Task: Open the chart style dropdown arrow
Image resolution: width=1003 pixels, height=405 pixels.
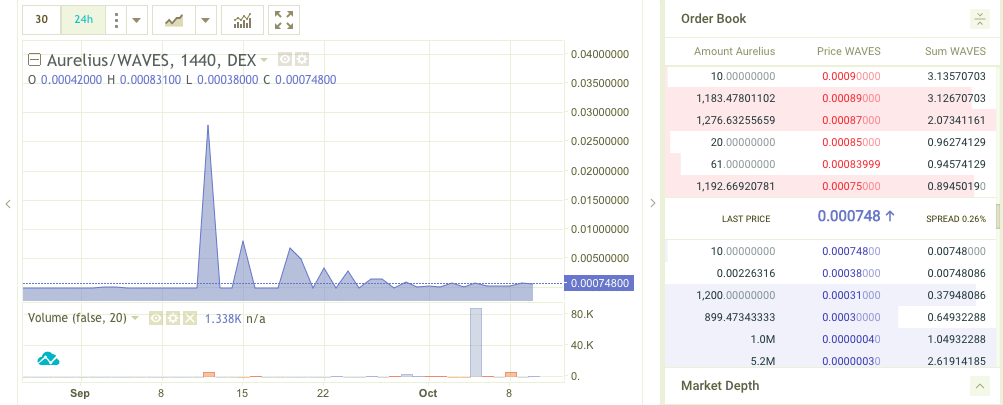Action: [x=205, y=19]
